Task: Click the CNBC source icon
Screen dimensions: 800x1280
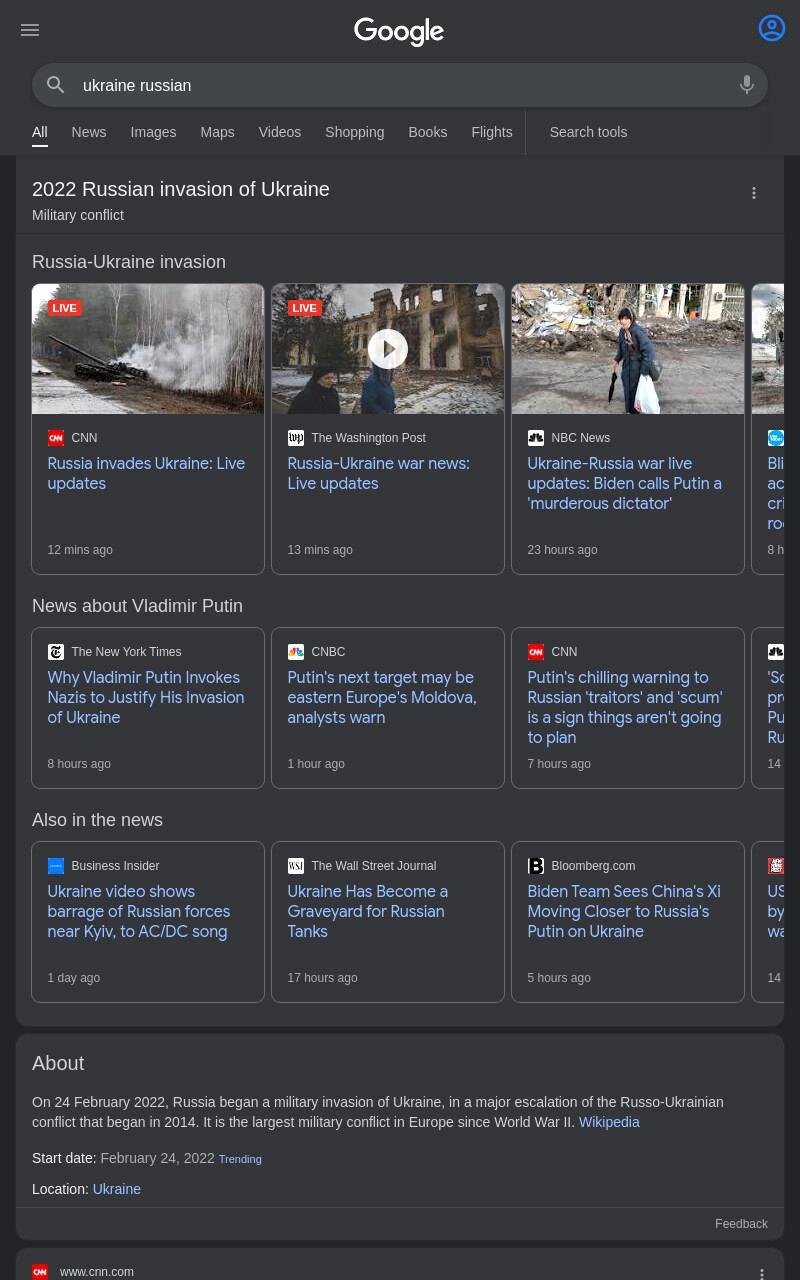Action: point(296,652)
